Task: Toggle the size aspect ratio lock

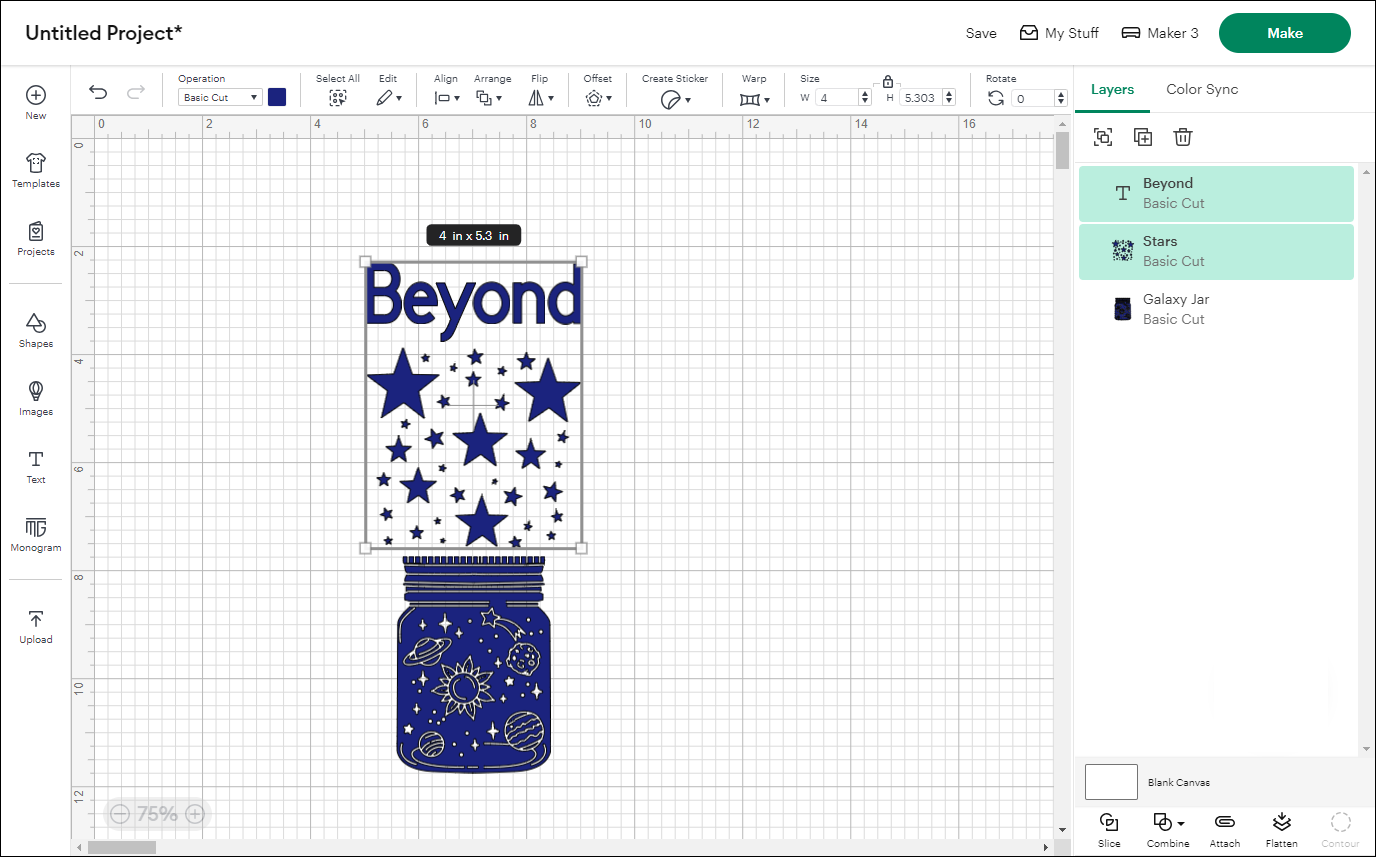Action: click(x=888, y=81)
